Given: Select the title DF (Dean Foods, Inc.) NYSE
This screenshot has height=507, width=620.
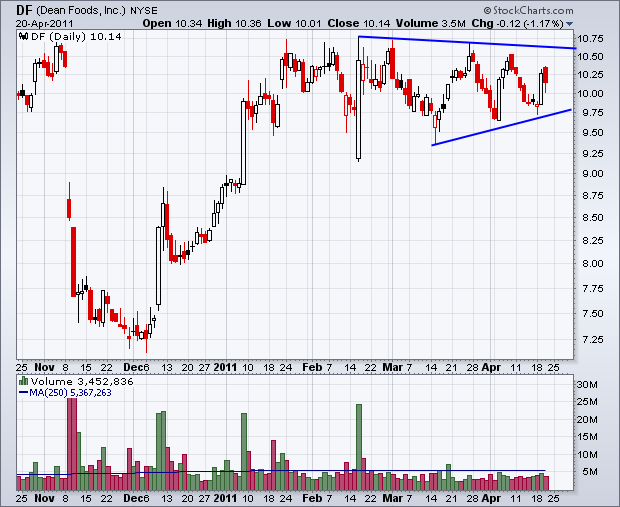Looking at the screenshot, I should 87,10.
